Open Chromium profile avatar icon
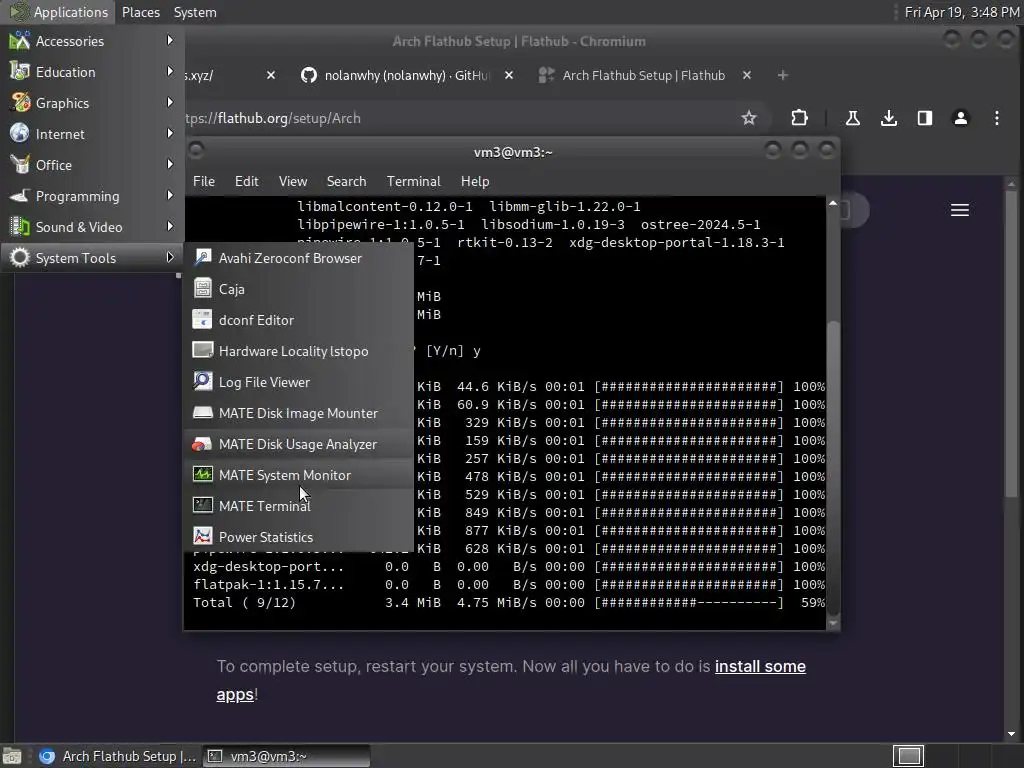1024x768 pixels. (x=961, y=118)
